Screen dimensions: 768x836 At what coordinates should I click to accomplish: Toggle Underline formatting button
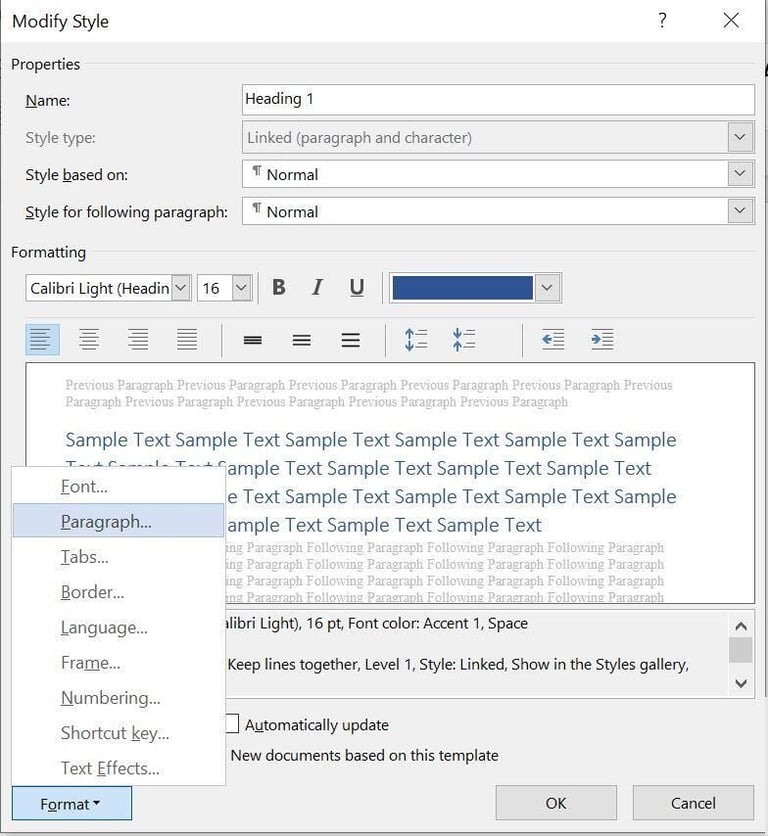coord(357,288)
